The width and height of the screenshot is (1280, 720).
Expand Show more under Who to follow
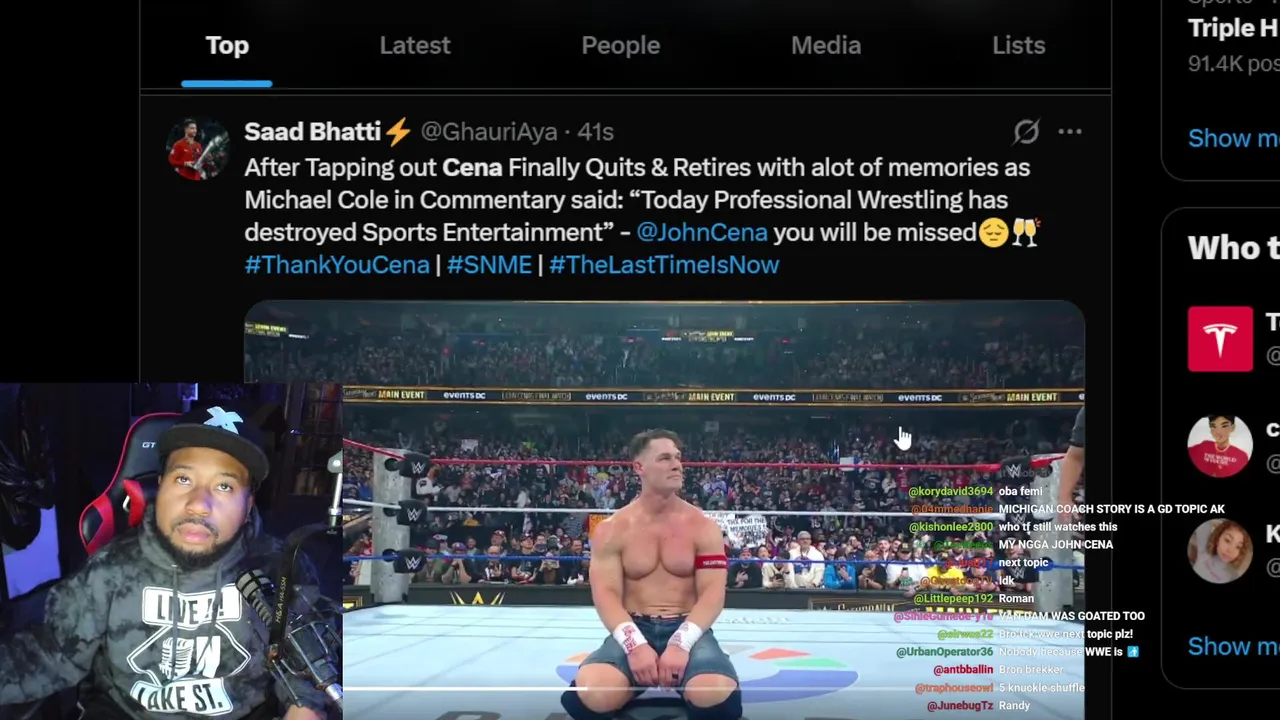pyautogui.click(x=1233, y=646)
